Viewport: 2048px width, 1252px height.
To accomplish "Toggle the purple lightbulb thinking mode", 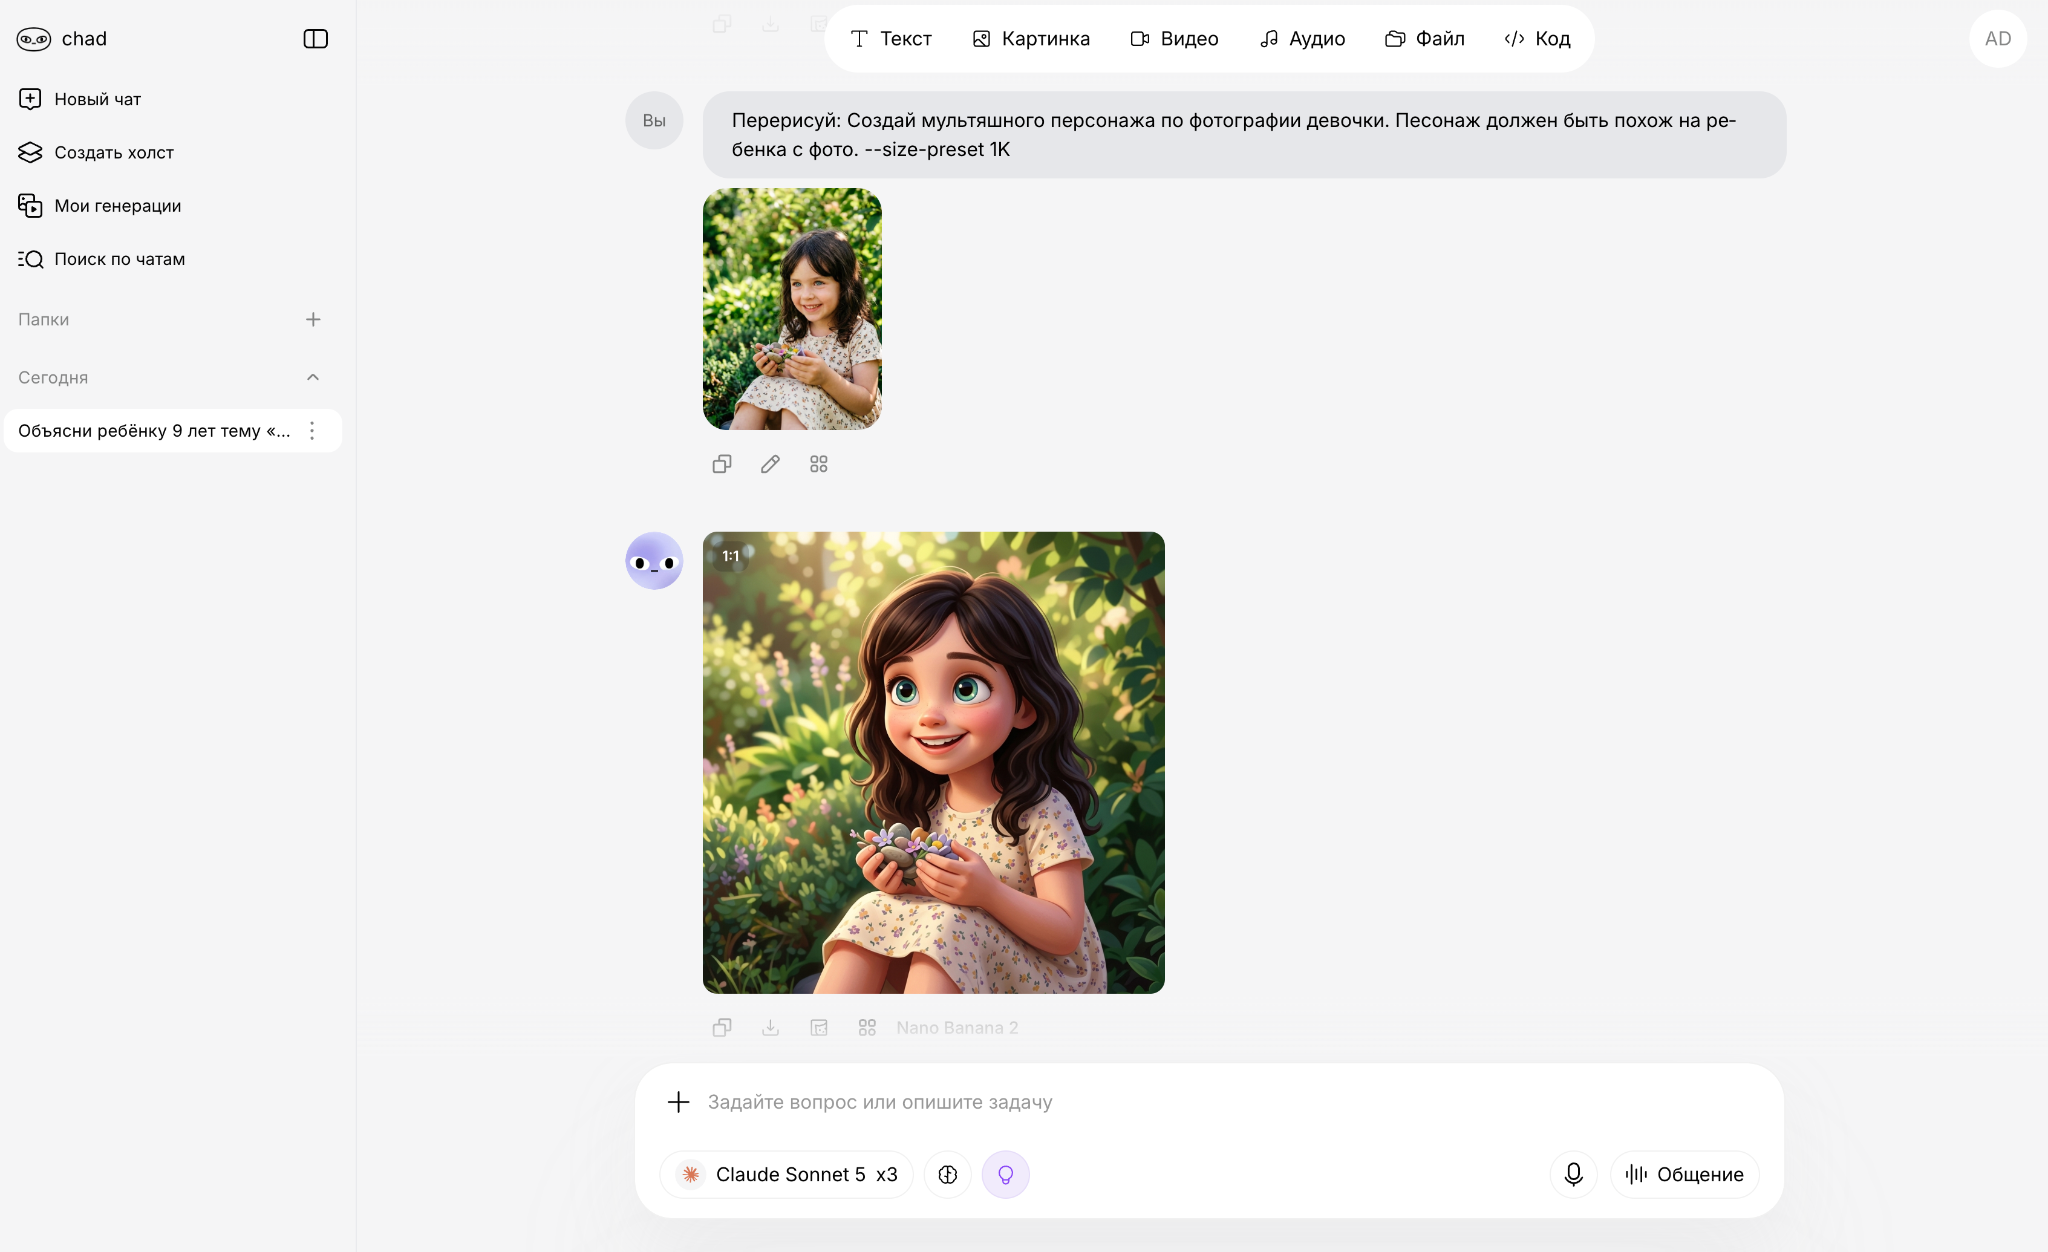I will (1006, 1175).
